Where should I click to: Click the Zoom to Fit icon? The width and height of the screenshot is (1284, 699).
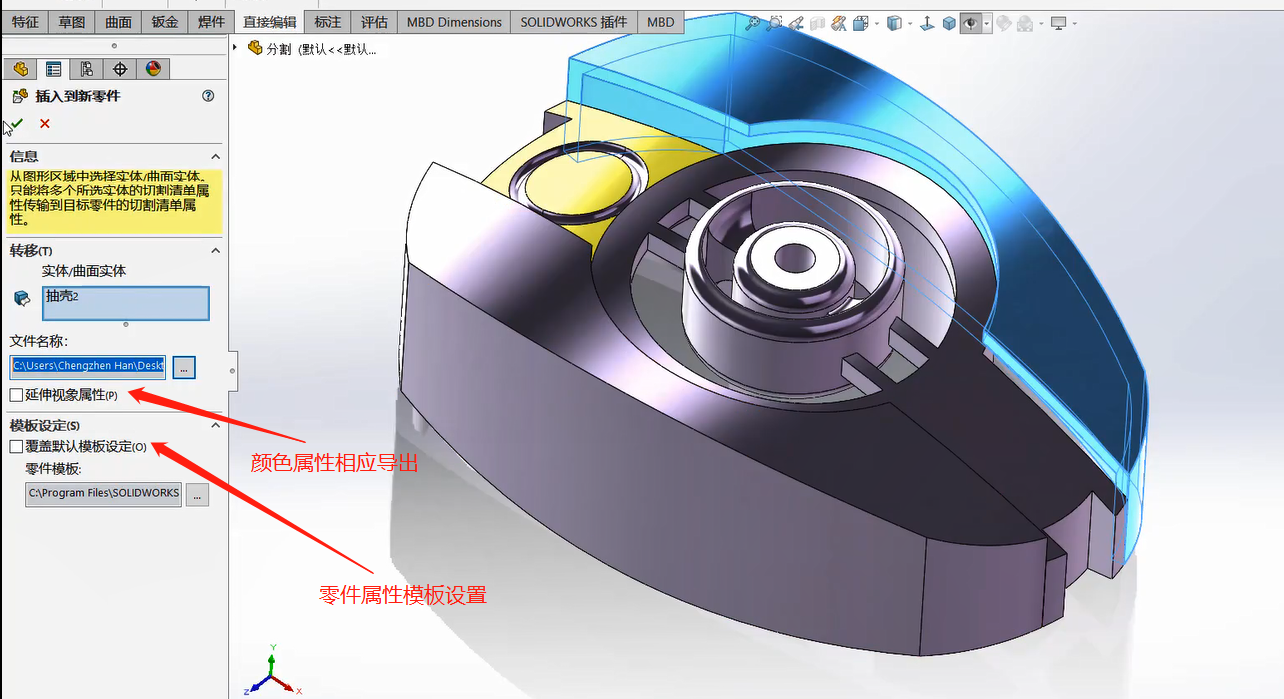[752, 23]
